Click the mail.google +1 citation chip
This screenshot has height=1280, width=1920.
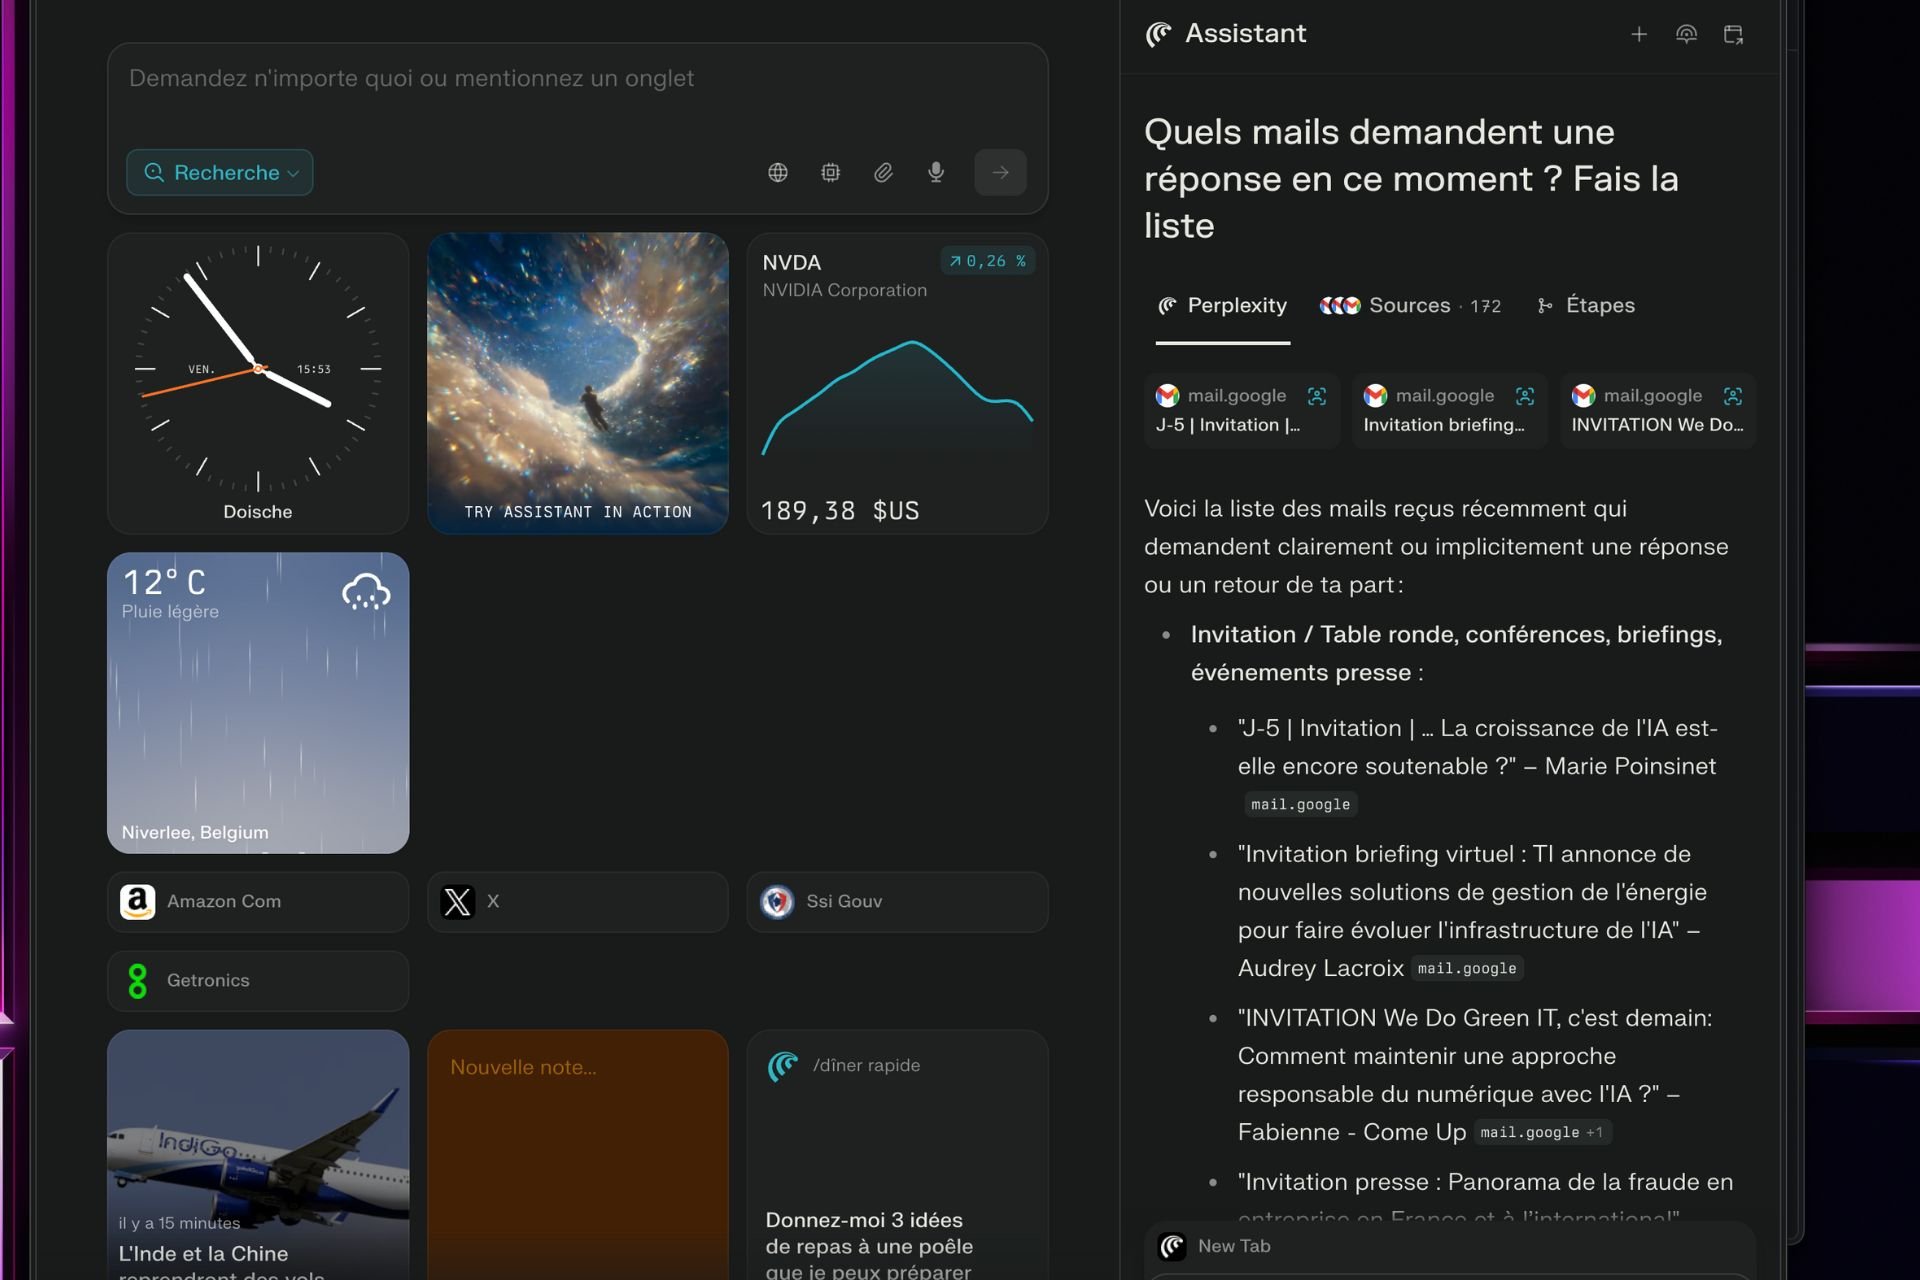(x=1541, y=1133)
